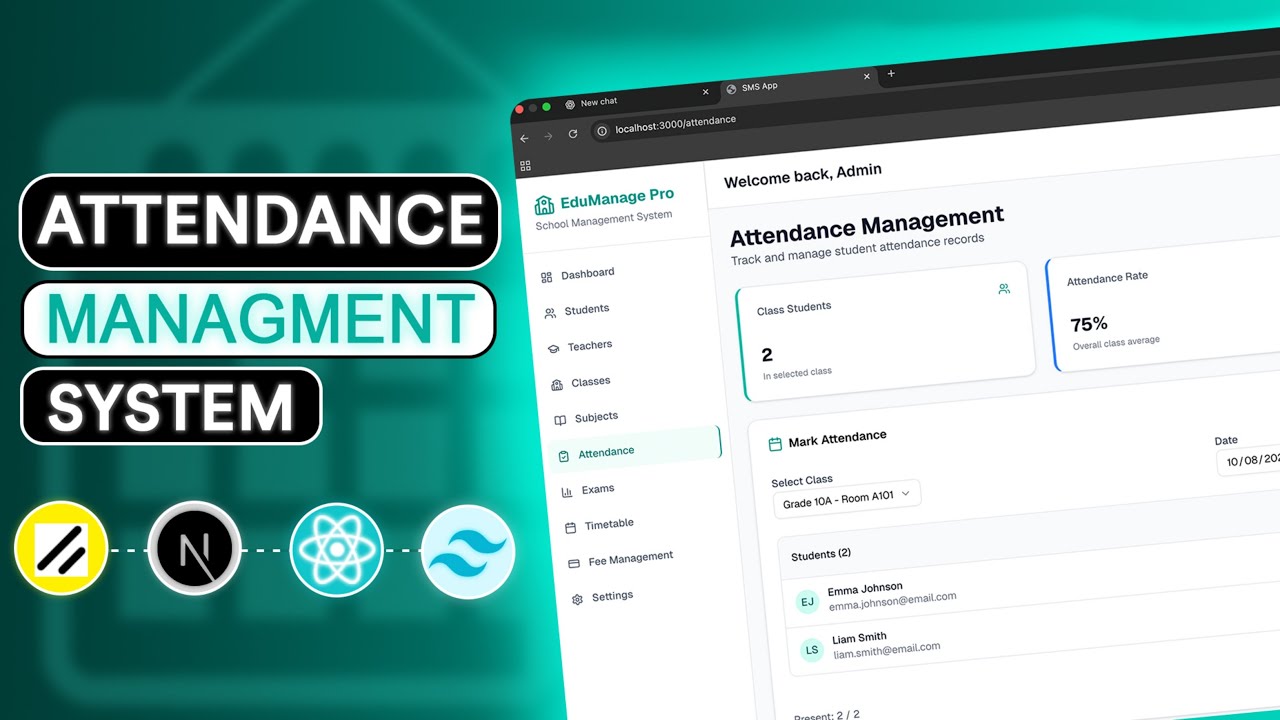This screenshot has height=720, width=1280.
Task: Click the Date input field
Action: [1249, 461]
